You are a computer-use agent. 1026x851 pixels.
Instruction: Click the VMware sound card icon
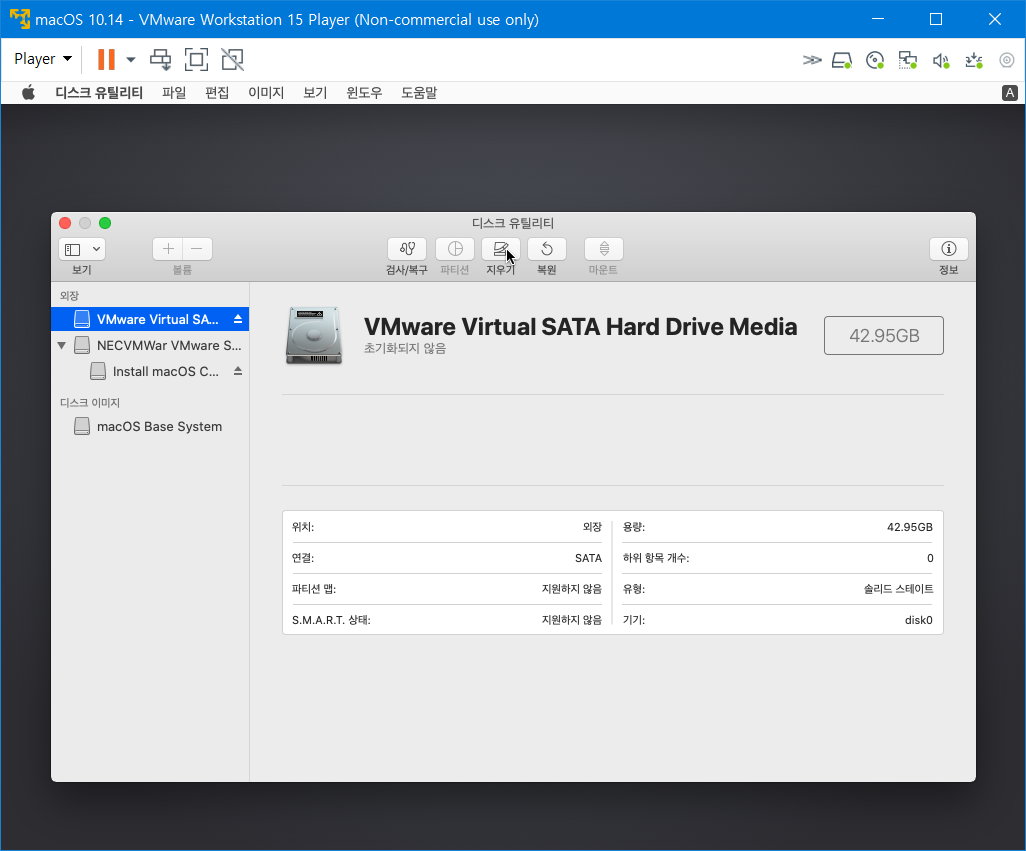coord(941,60)
